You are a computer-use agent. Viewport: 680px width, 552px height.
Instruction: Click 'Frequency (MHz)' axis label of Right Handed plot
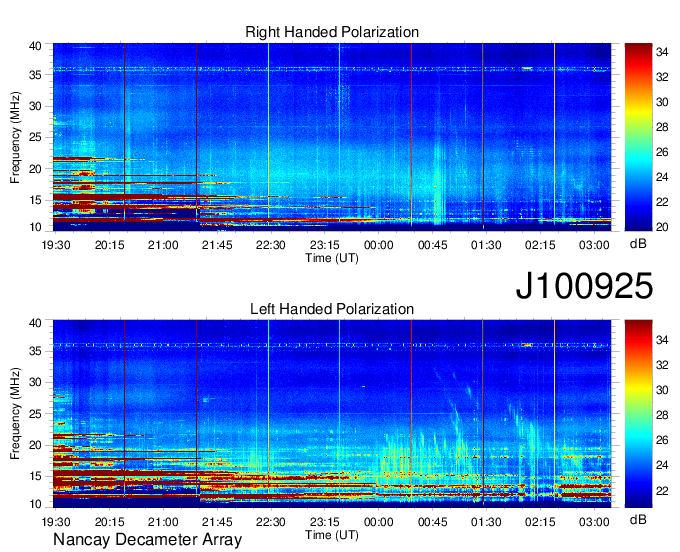tap(15, 137)
